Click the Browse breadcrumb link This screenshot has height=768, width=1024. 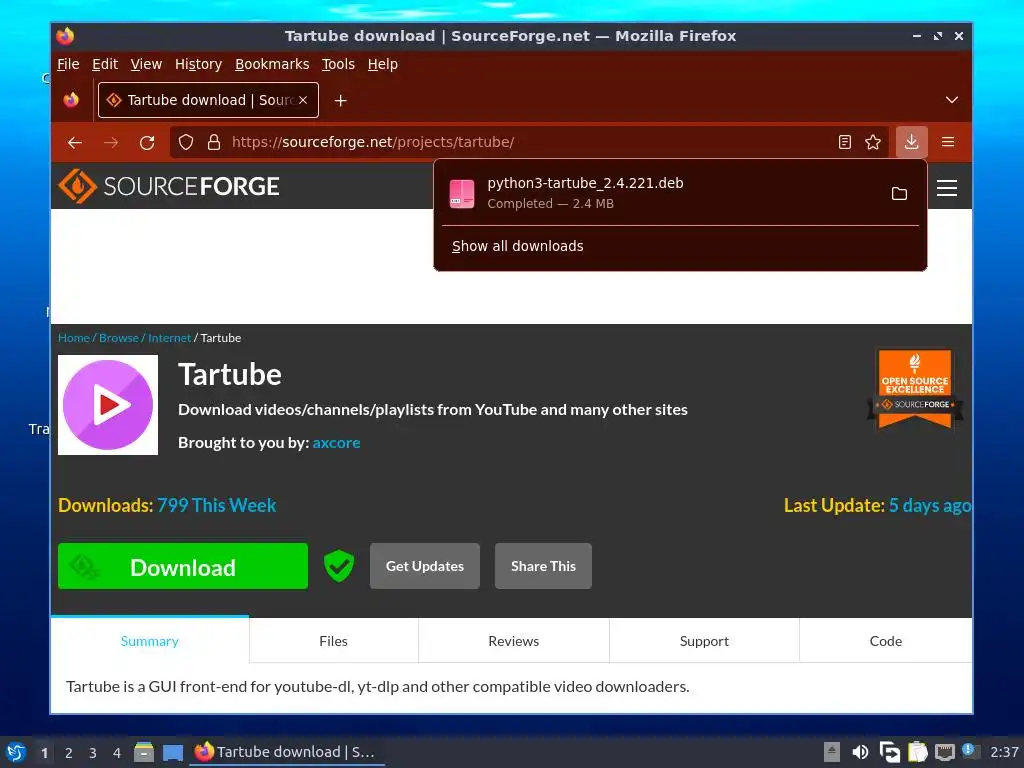(x=119, y=338)
